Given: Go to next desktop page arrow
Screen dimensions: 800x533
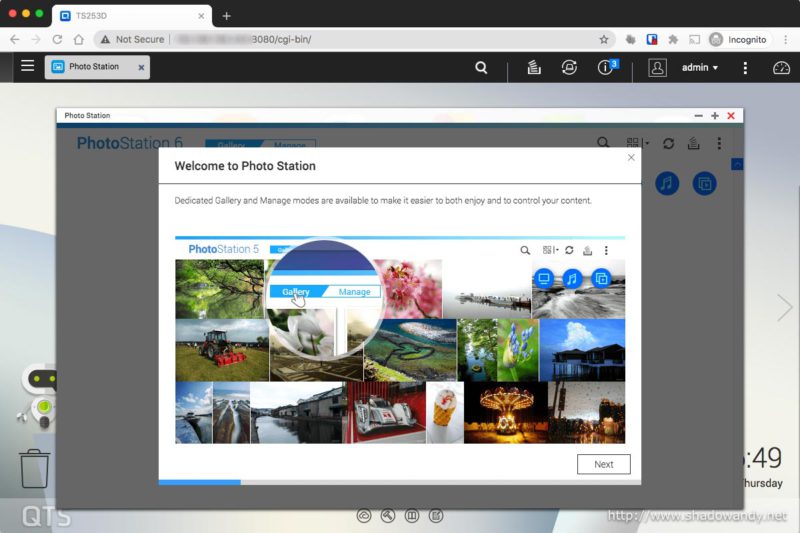Looking at the screenshot, I should (784, 307).
